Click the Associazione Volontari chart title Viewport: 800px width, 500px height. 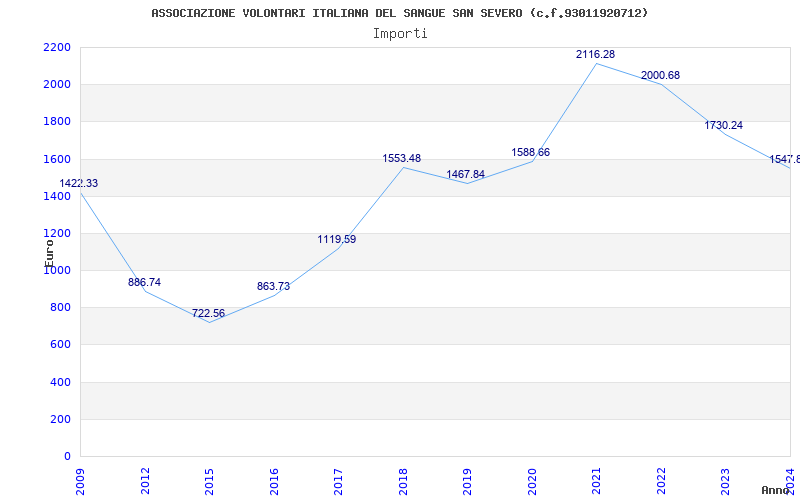pos(399,13)
